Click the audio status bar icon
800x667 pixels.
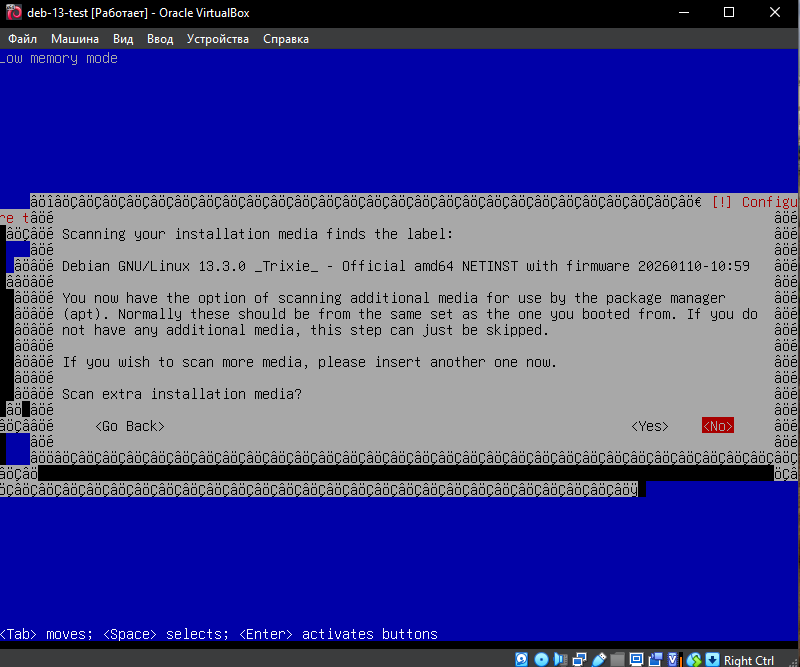coord(559,659)
